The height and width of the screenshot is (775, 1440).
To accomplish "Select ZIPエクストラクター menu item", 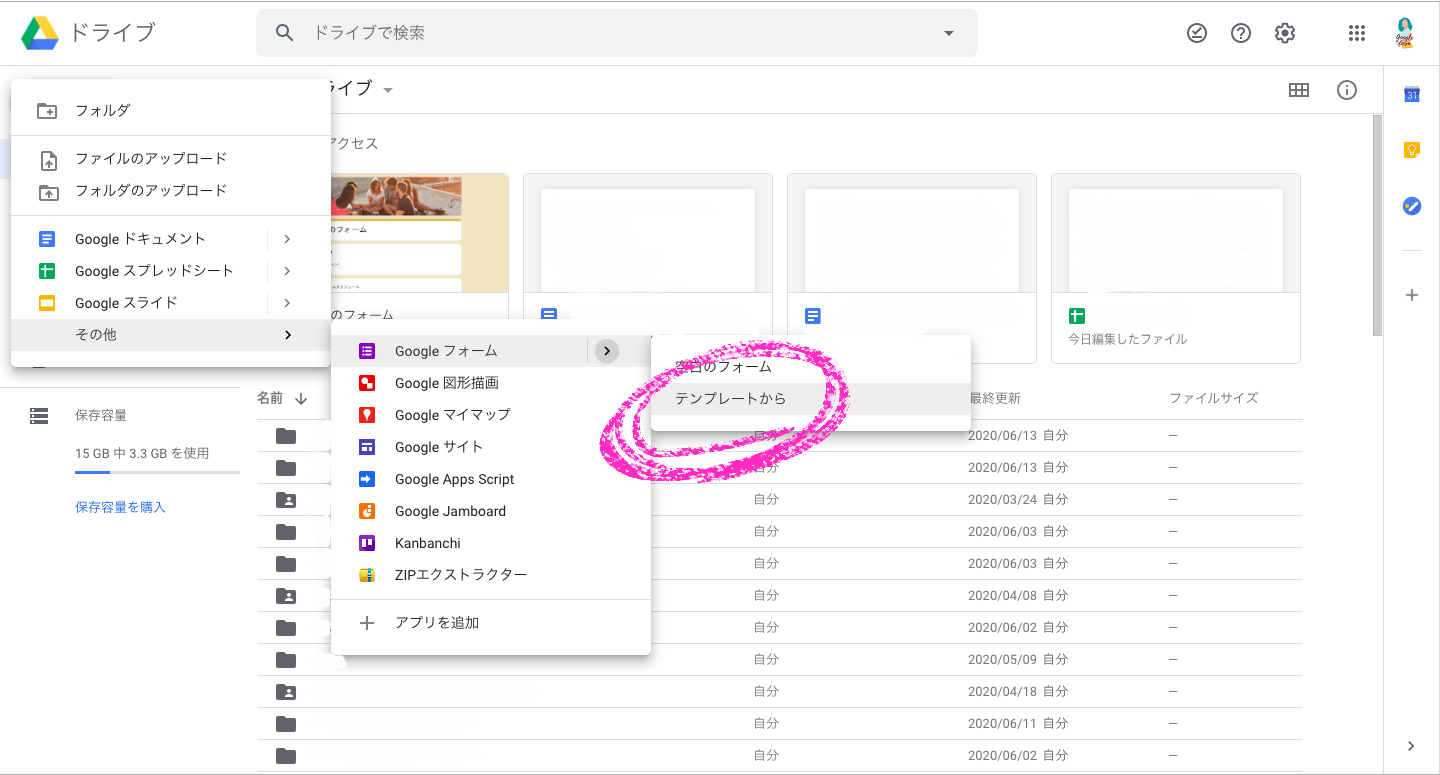I will coord(490,575).
